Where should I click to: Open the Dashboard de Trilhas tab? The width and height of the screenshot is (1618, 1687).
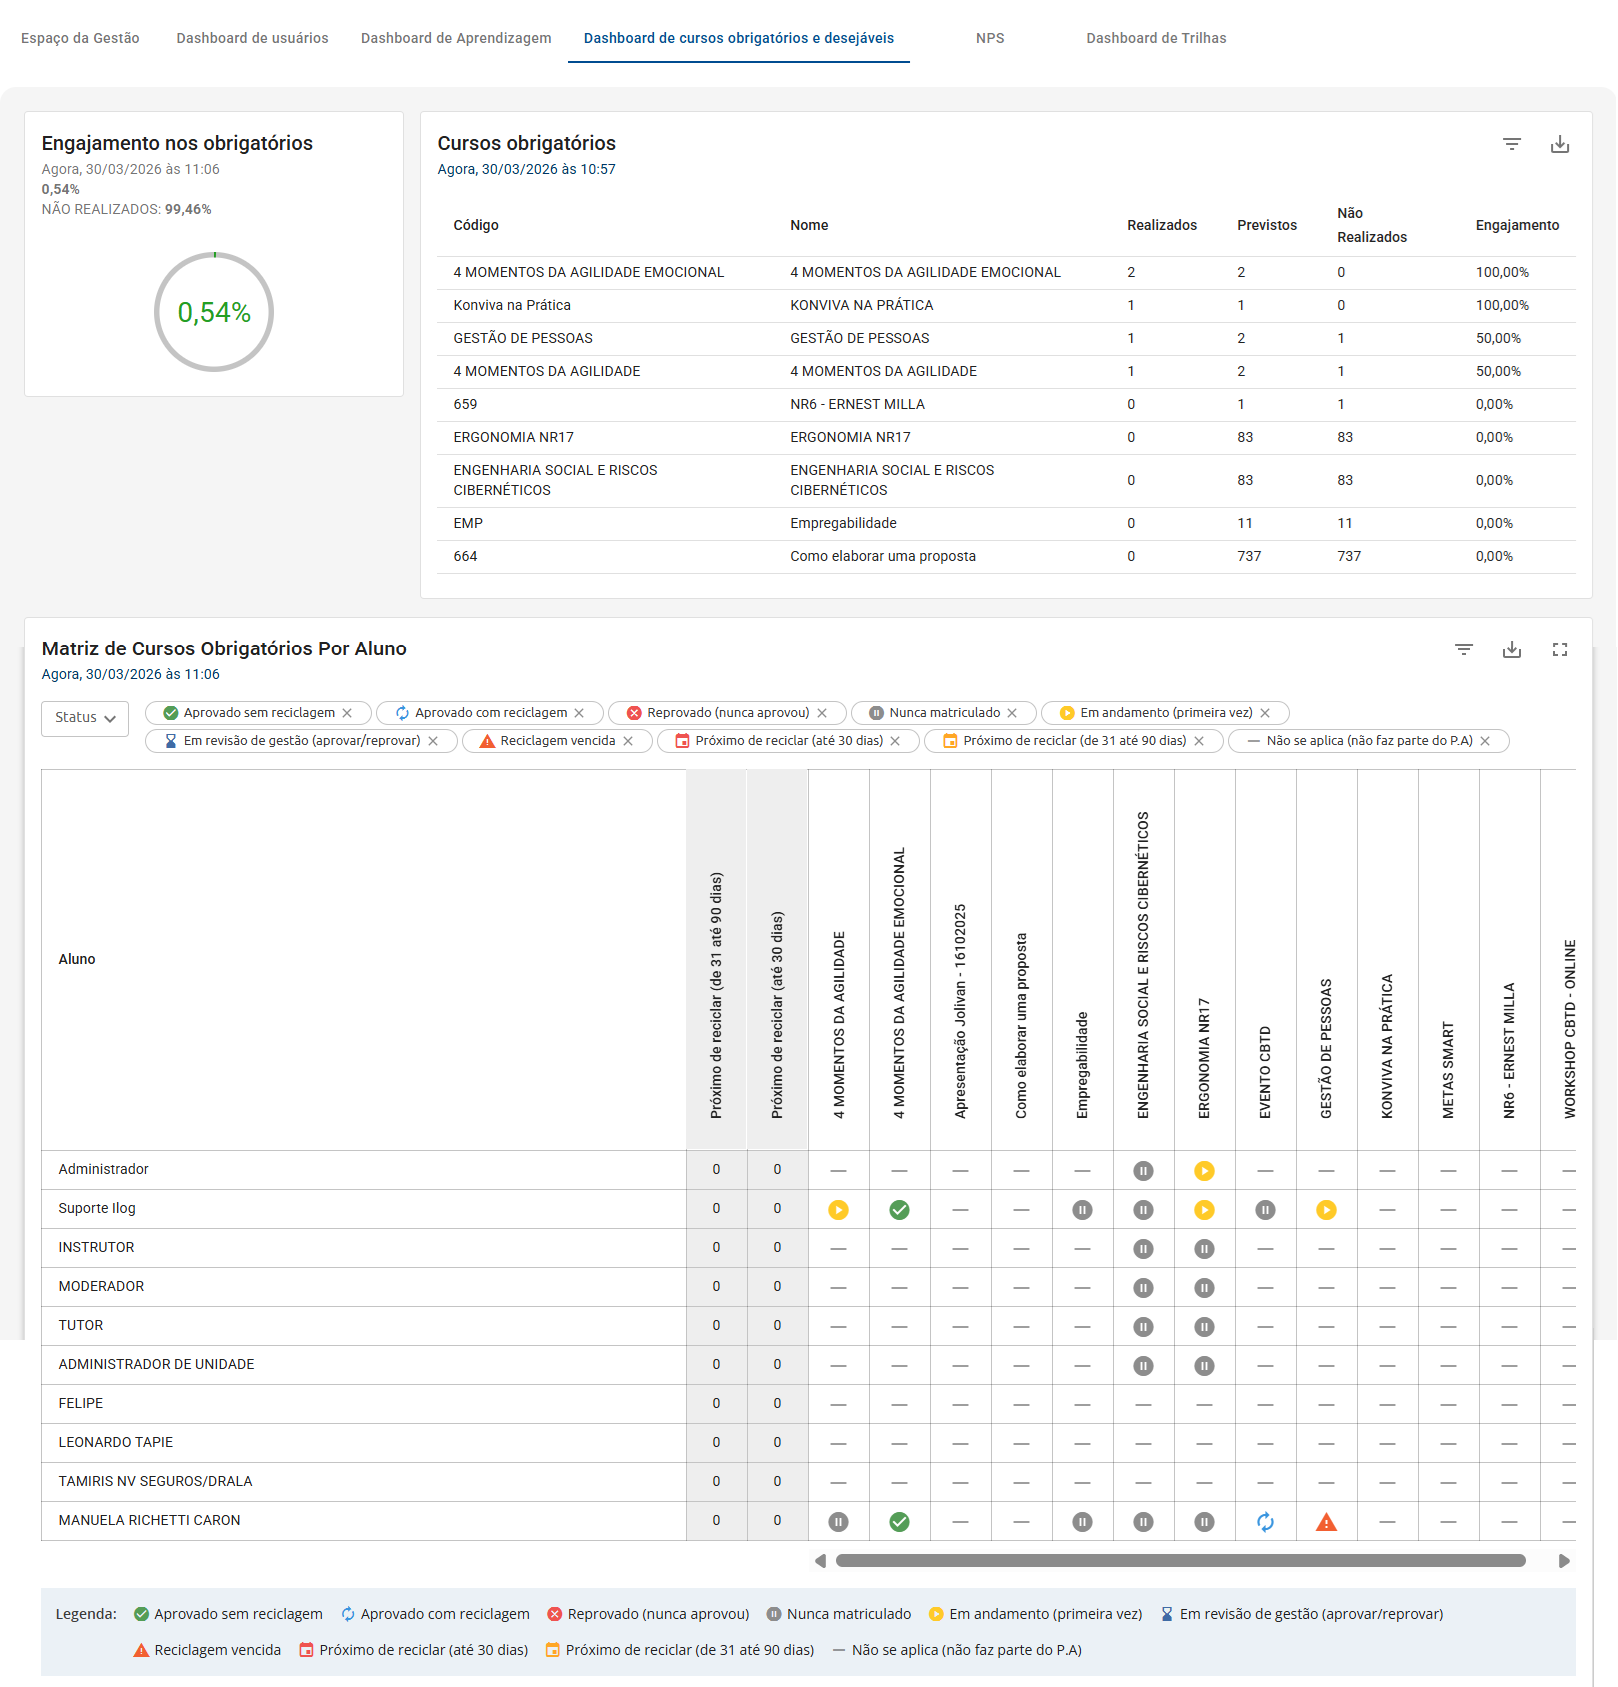(1156, 39)
